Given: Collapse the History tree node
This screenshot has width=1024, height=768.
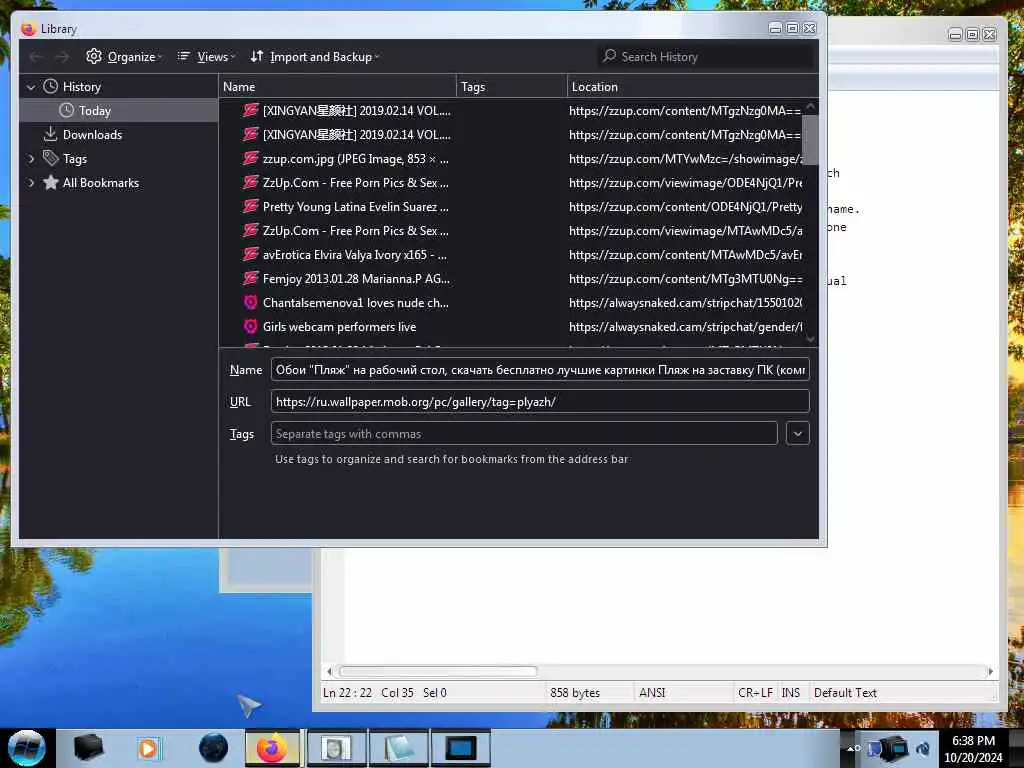Looking at the screenshot, I should [x=31, y=86].
